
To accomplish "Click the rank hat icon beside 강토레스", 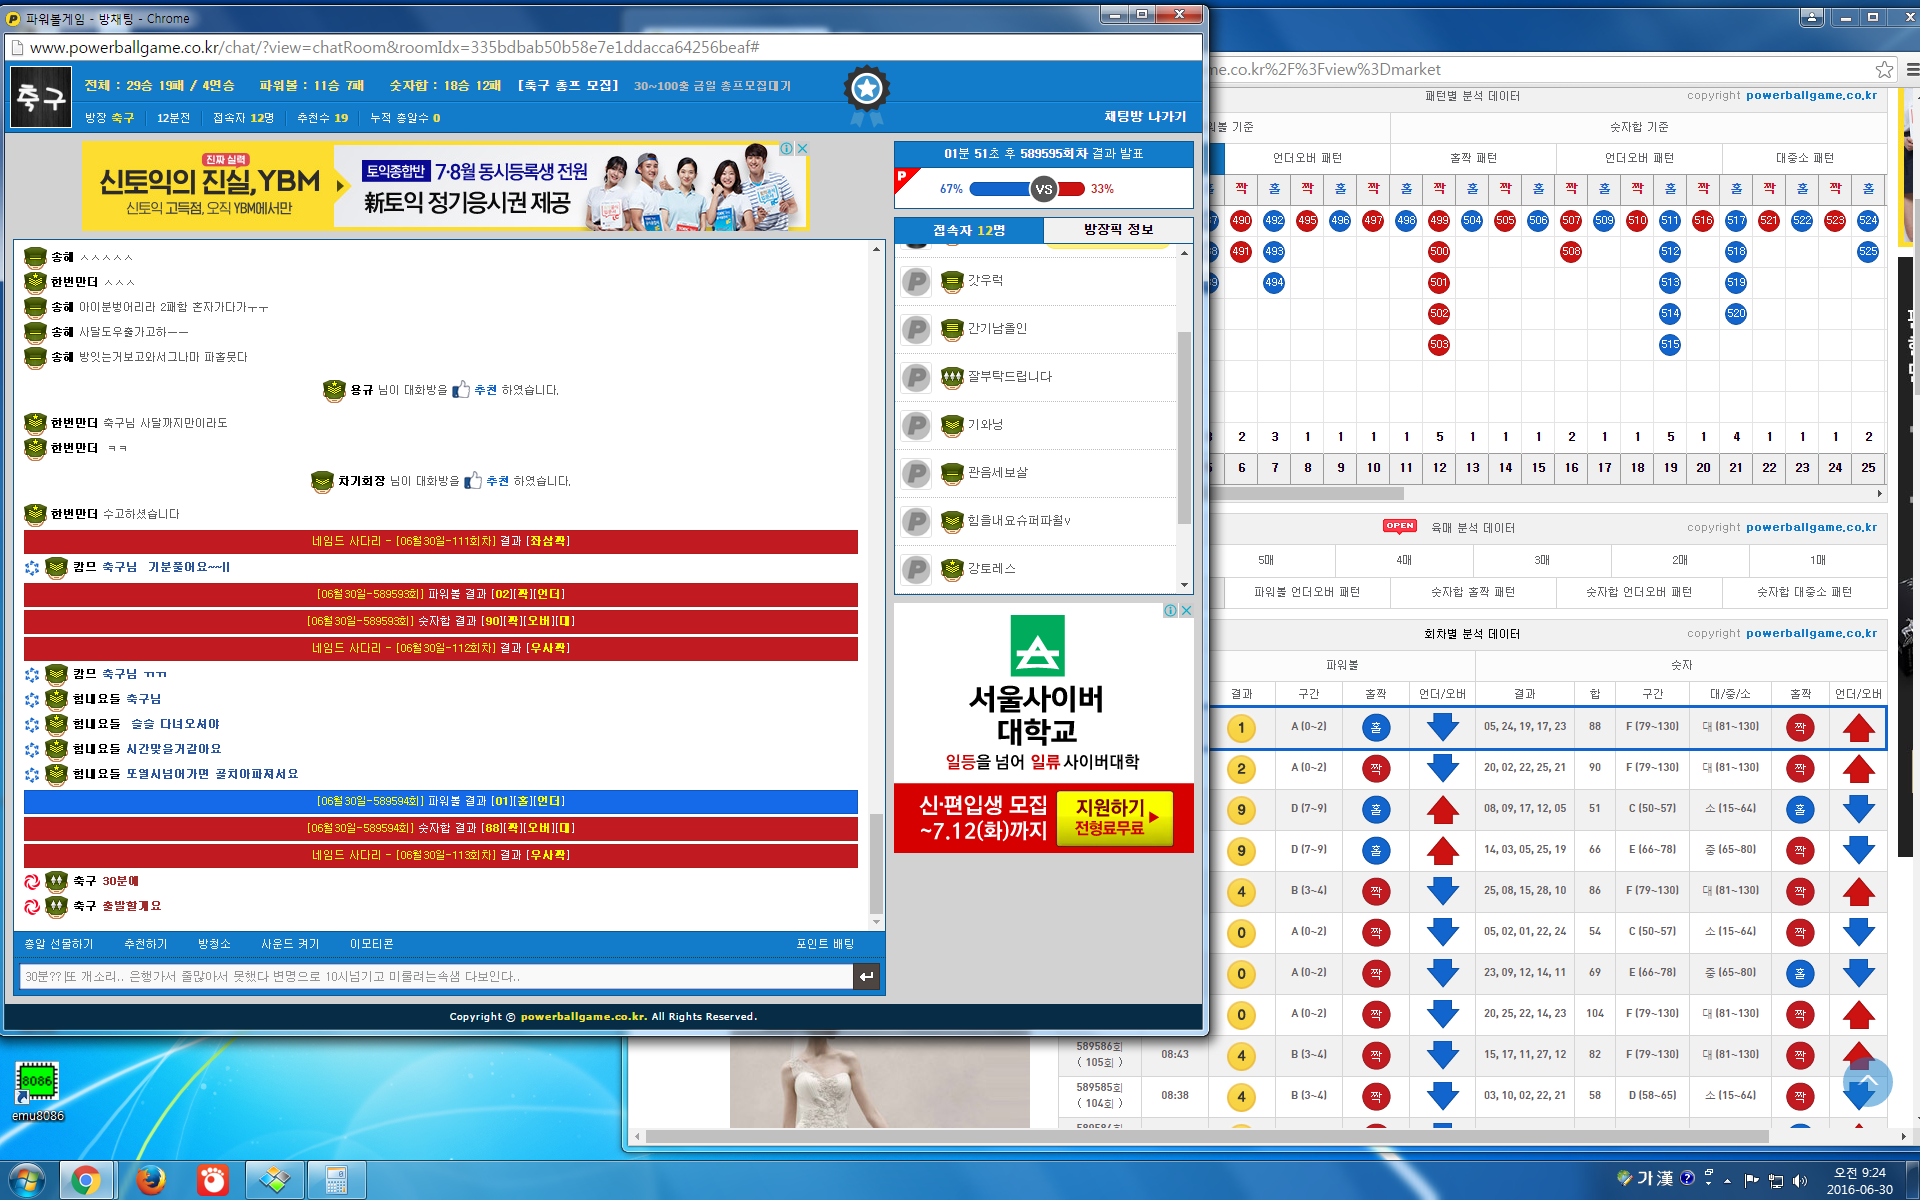I will [x=952, y=569].
